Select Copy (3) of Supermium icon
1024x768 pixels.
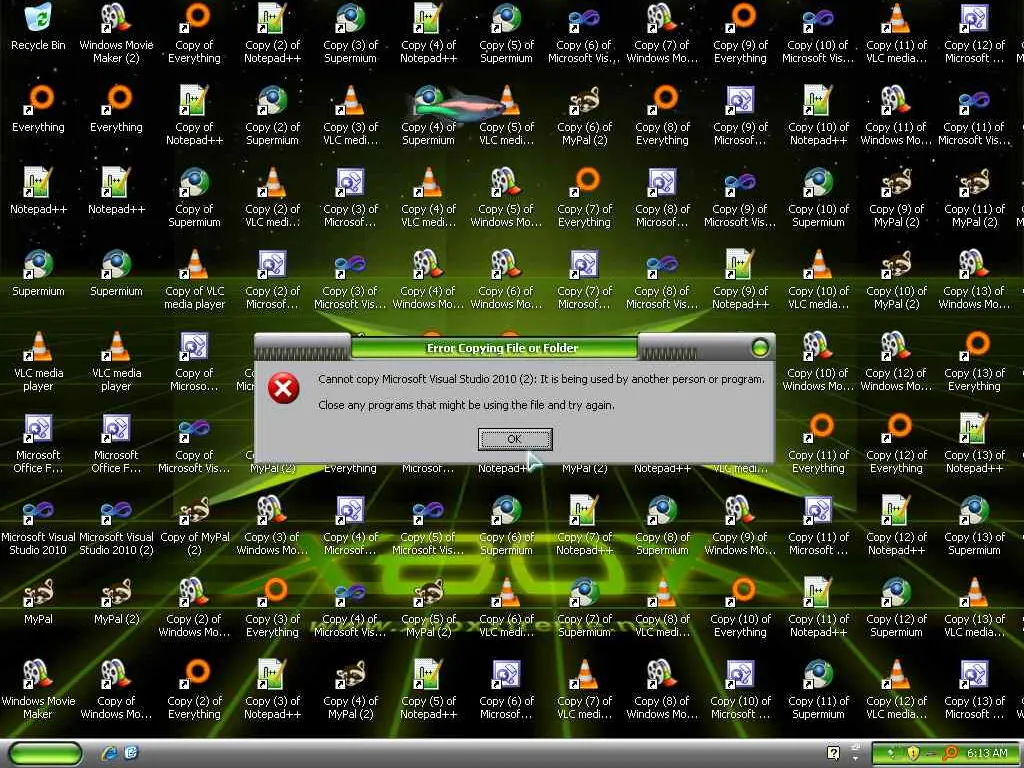click(351, 34)
